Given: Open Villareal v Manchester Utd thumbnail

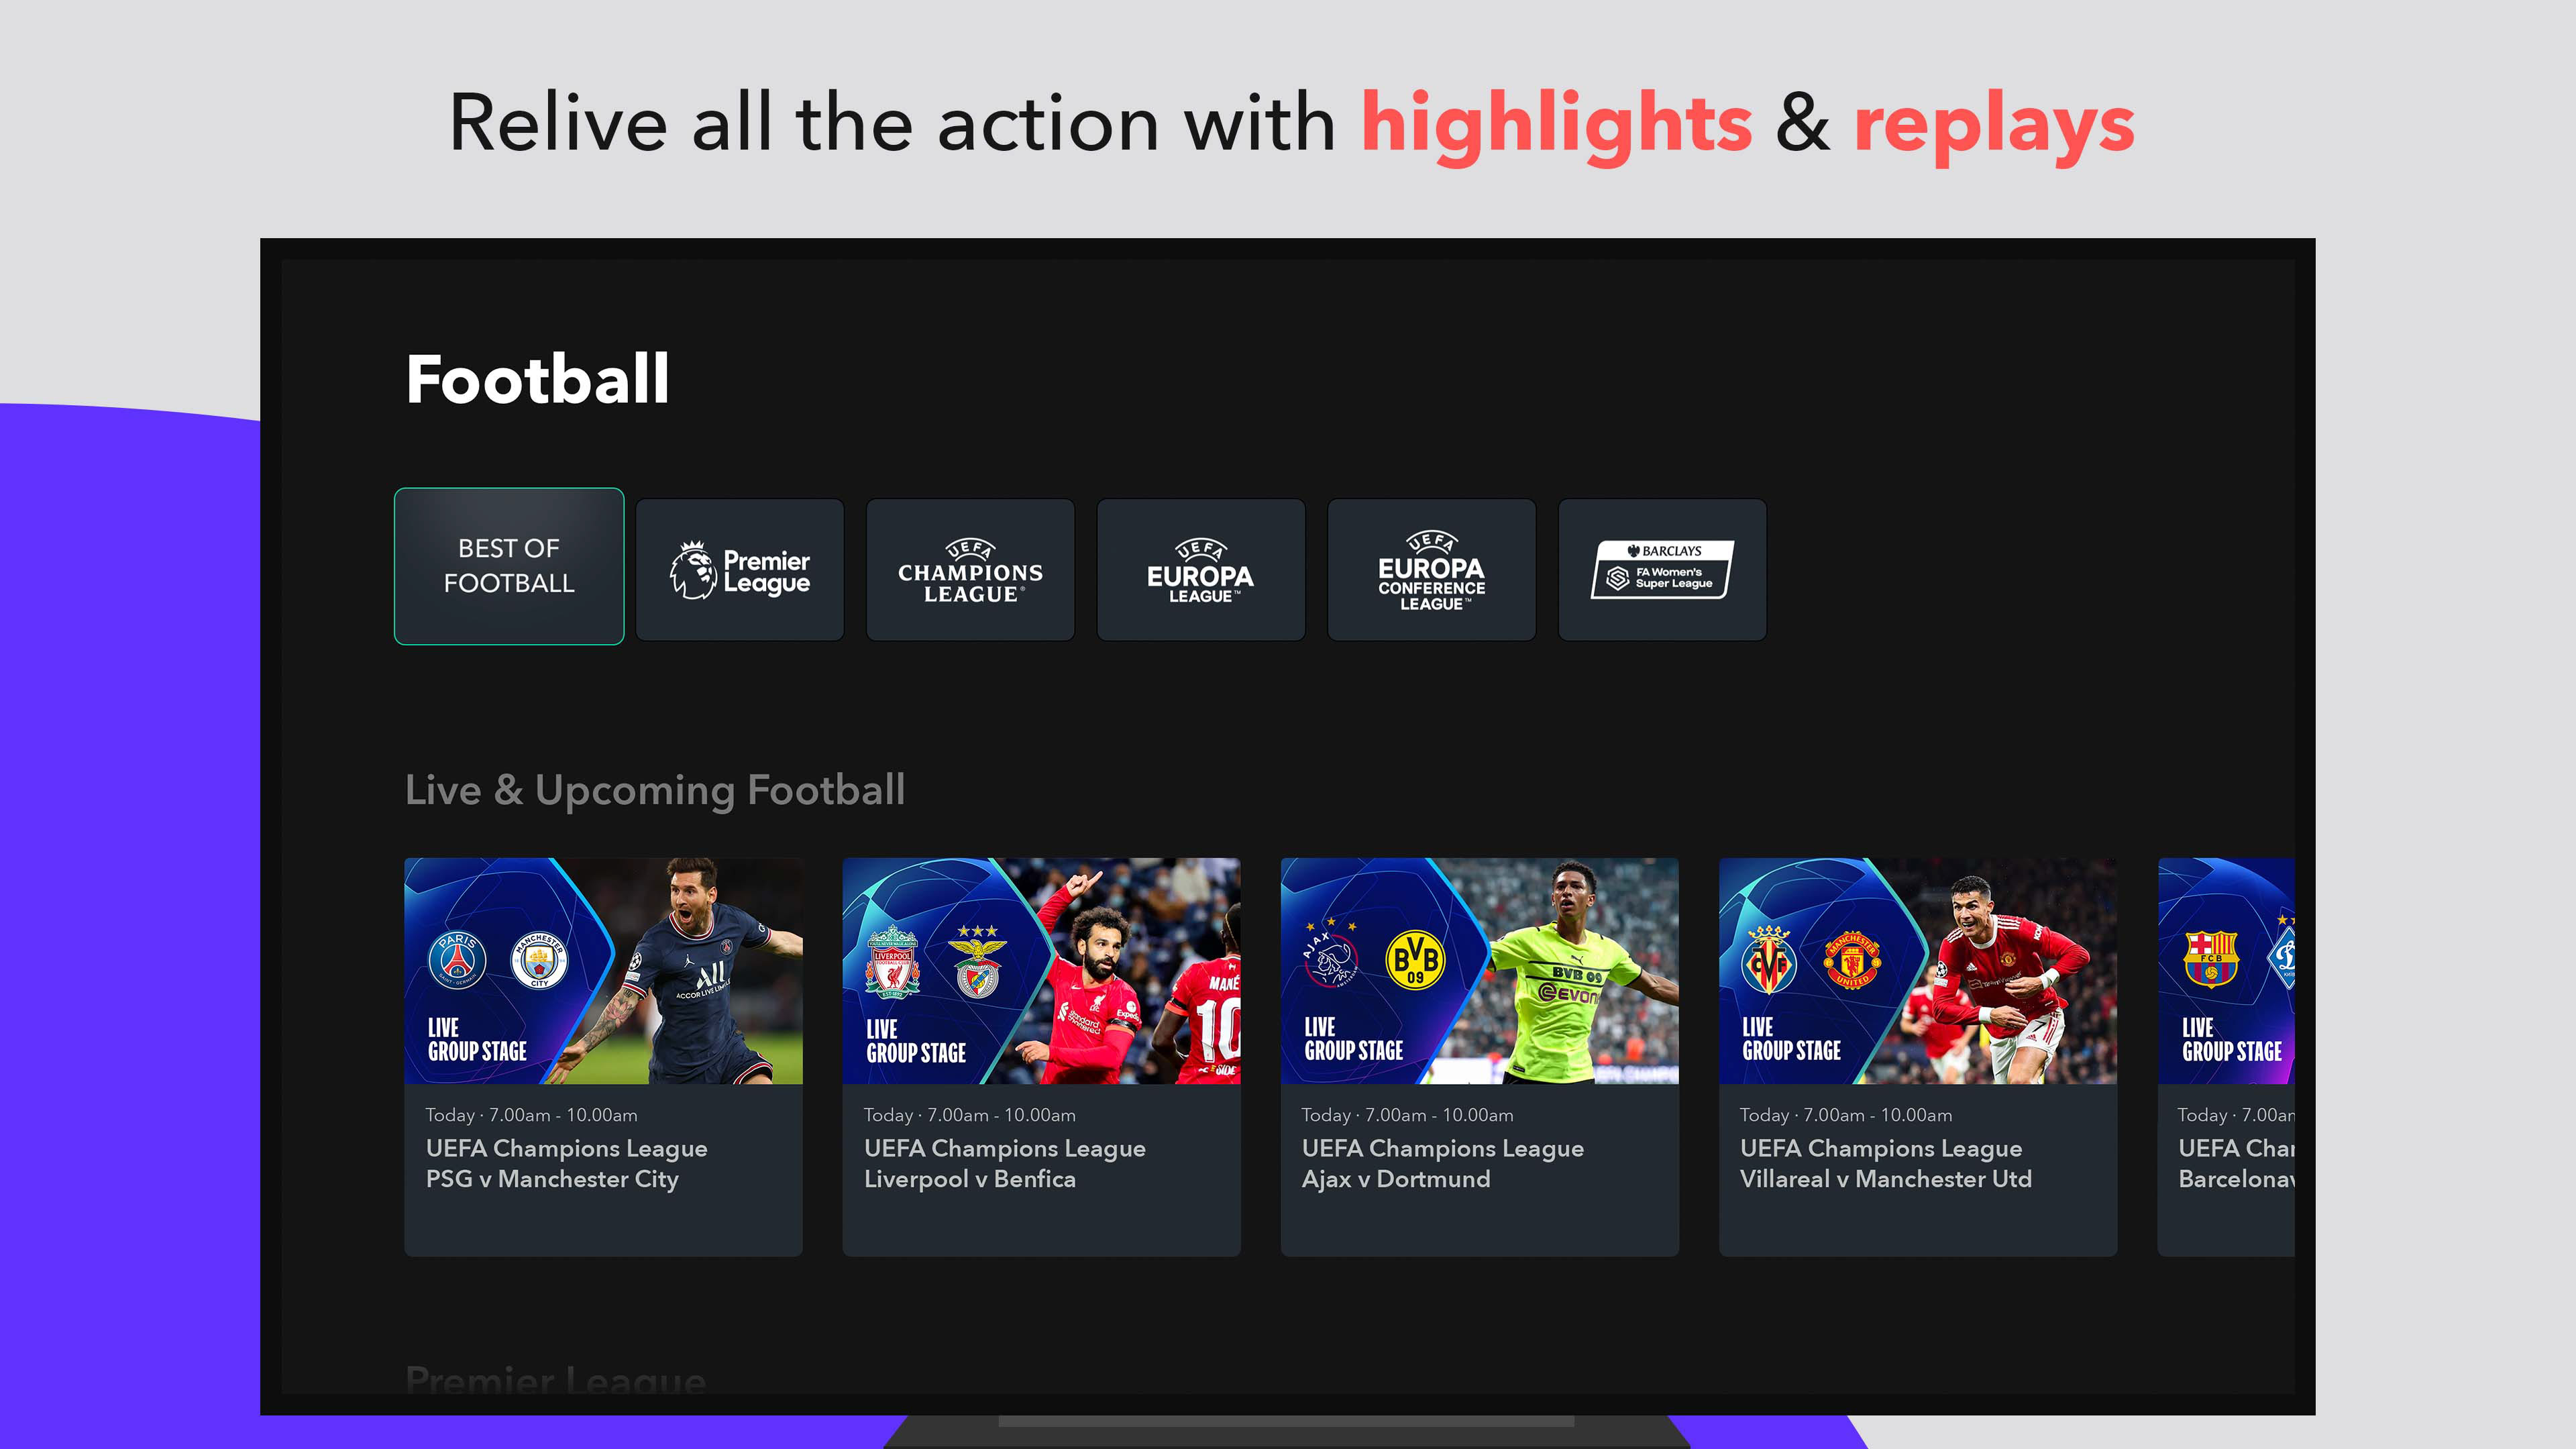Looking at the screenshot, I should (x=1918, y=971).
